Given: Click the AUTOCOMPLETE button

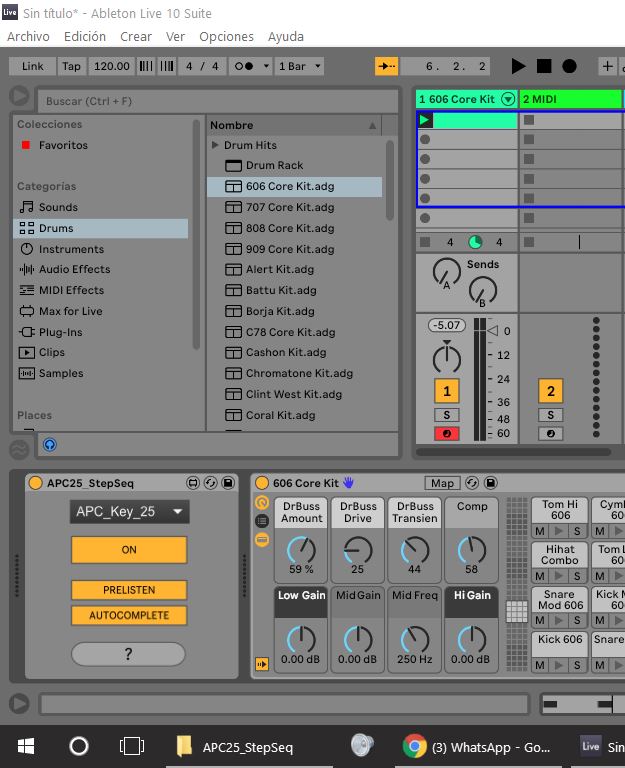Looking at the screenshot, I should click(129, 616).
